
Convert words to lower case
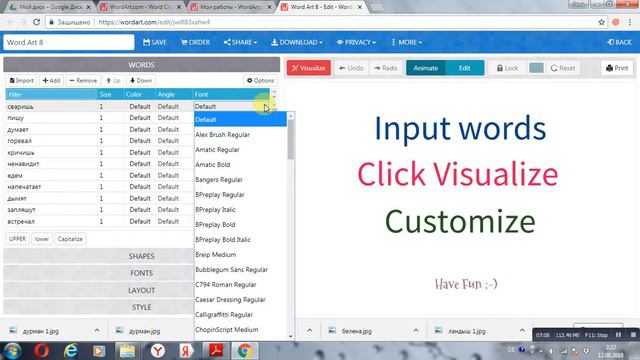pyautogui.click(x=42, y=239)
